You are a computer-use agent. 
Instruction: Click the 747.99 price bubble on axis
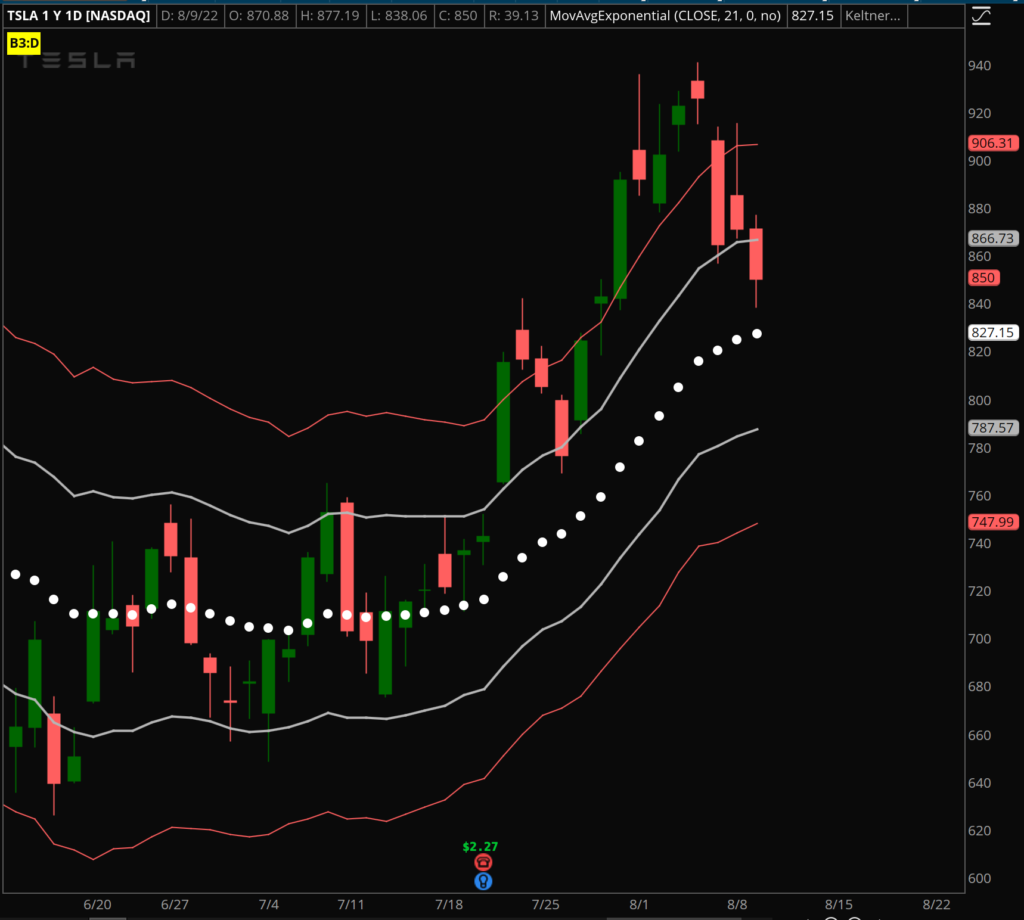[993, 522]
